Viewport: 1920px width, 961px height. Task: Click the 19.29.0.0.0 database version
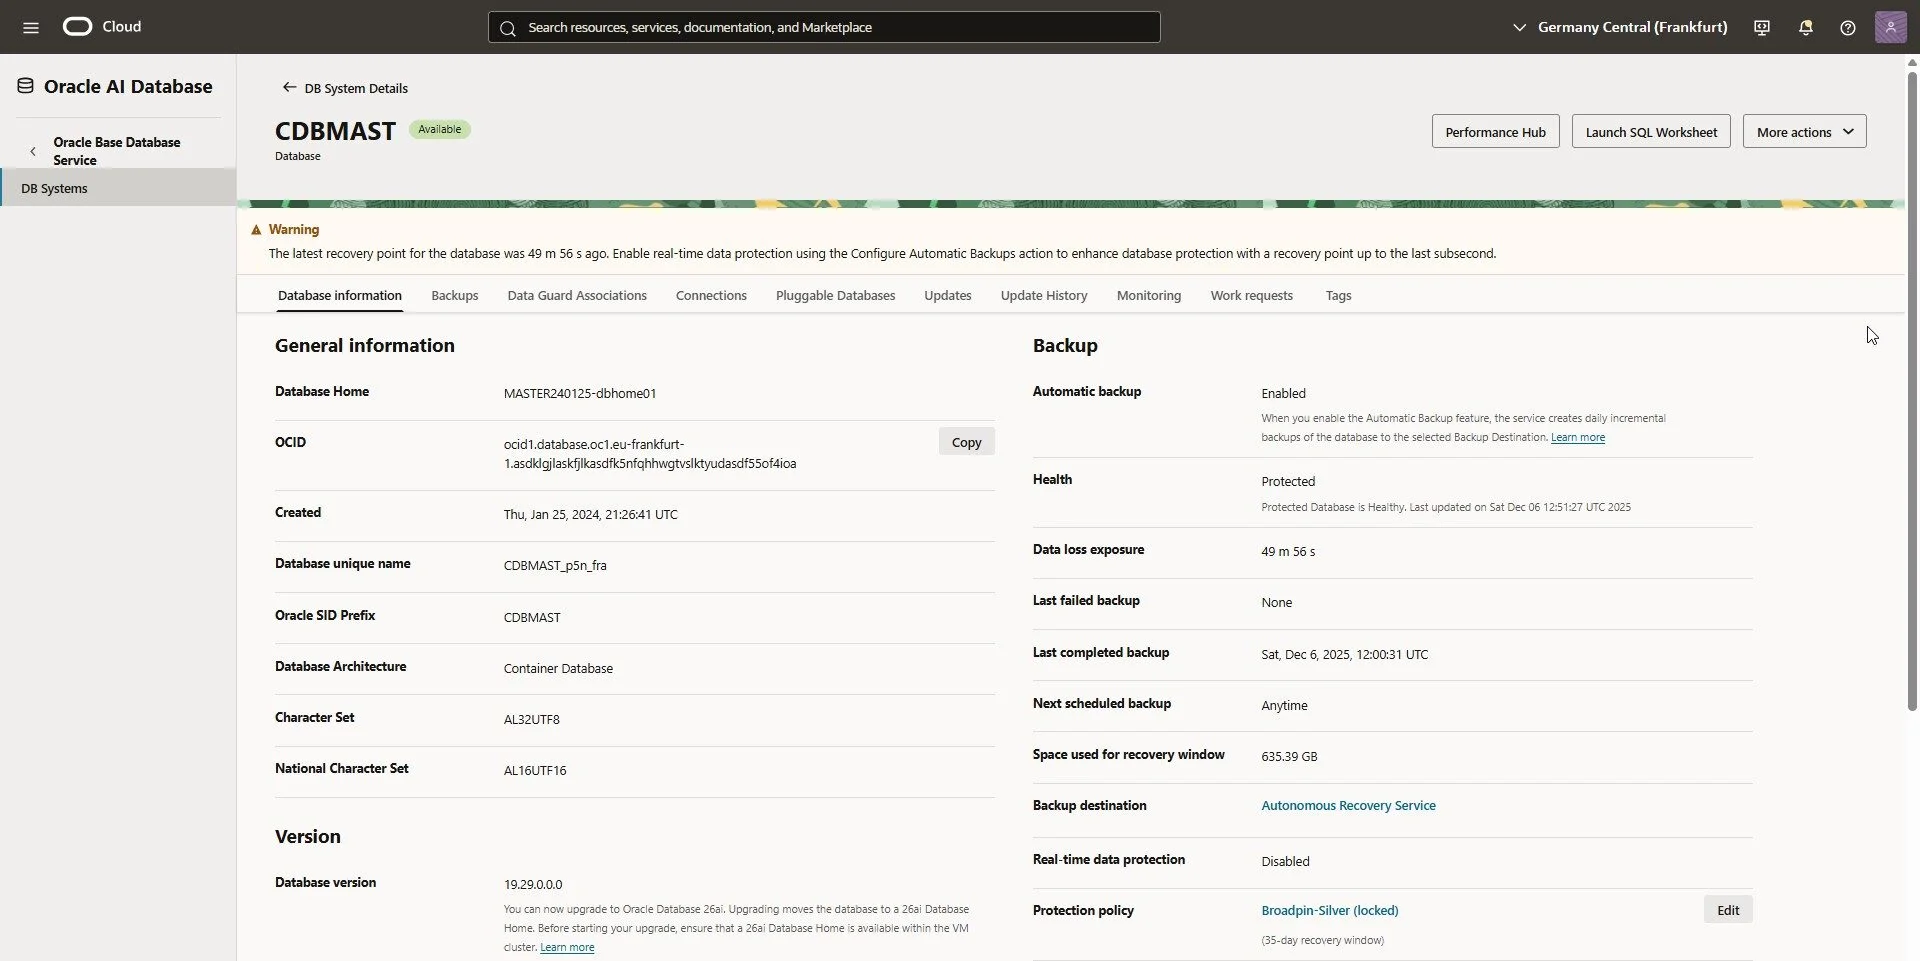533,884
